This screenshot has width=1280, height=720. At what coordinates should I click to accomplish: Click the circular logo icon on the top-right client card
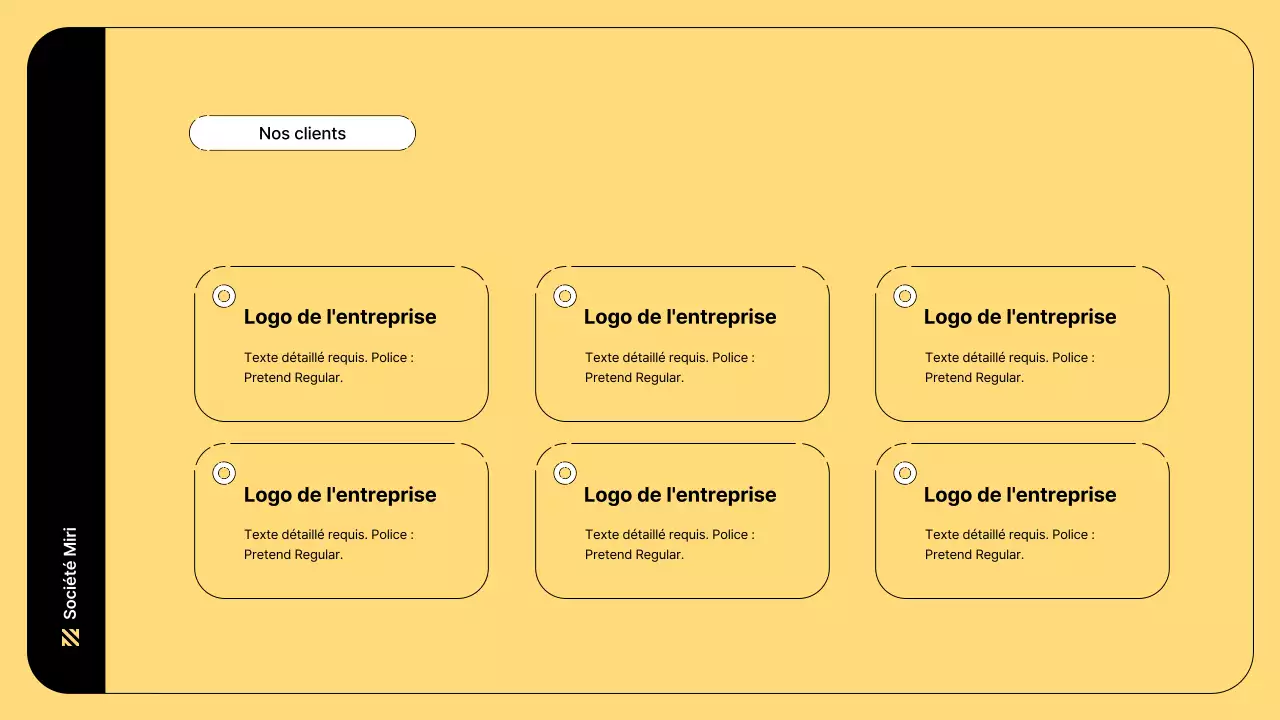pyautogui.click(x=904, y=295)
